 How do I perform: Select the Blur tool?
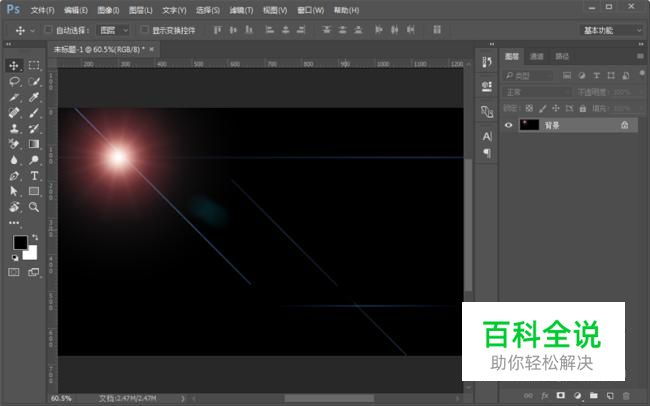[x=14, y=160]
